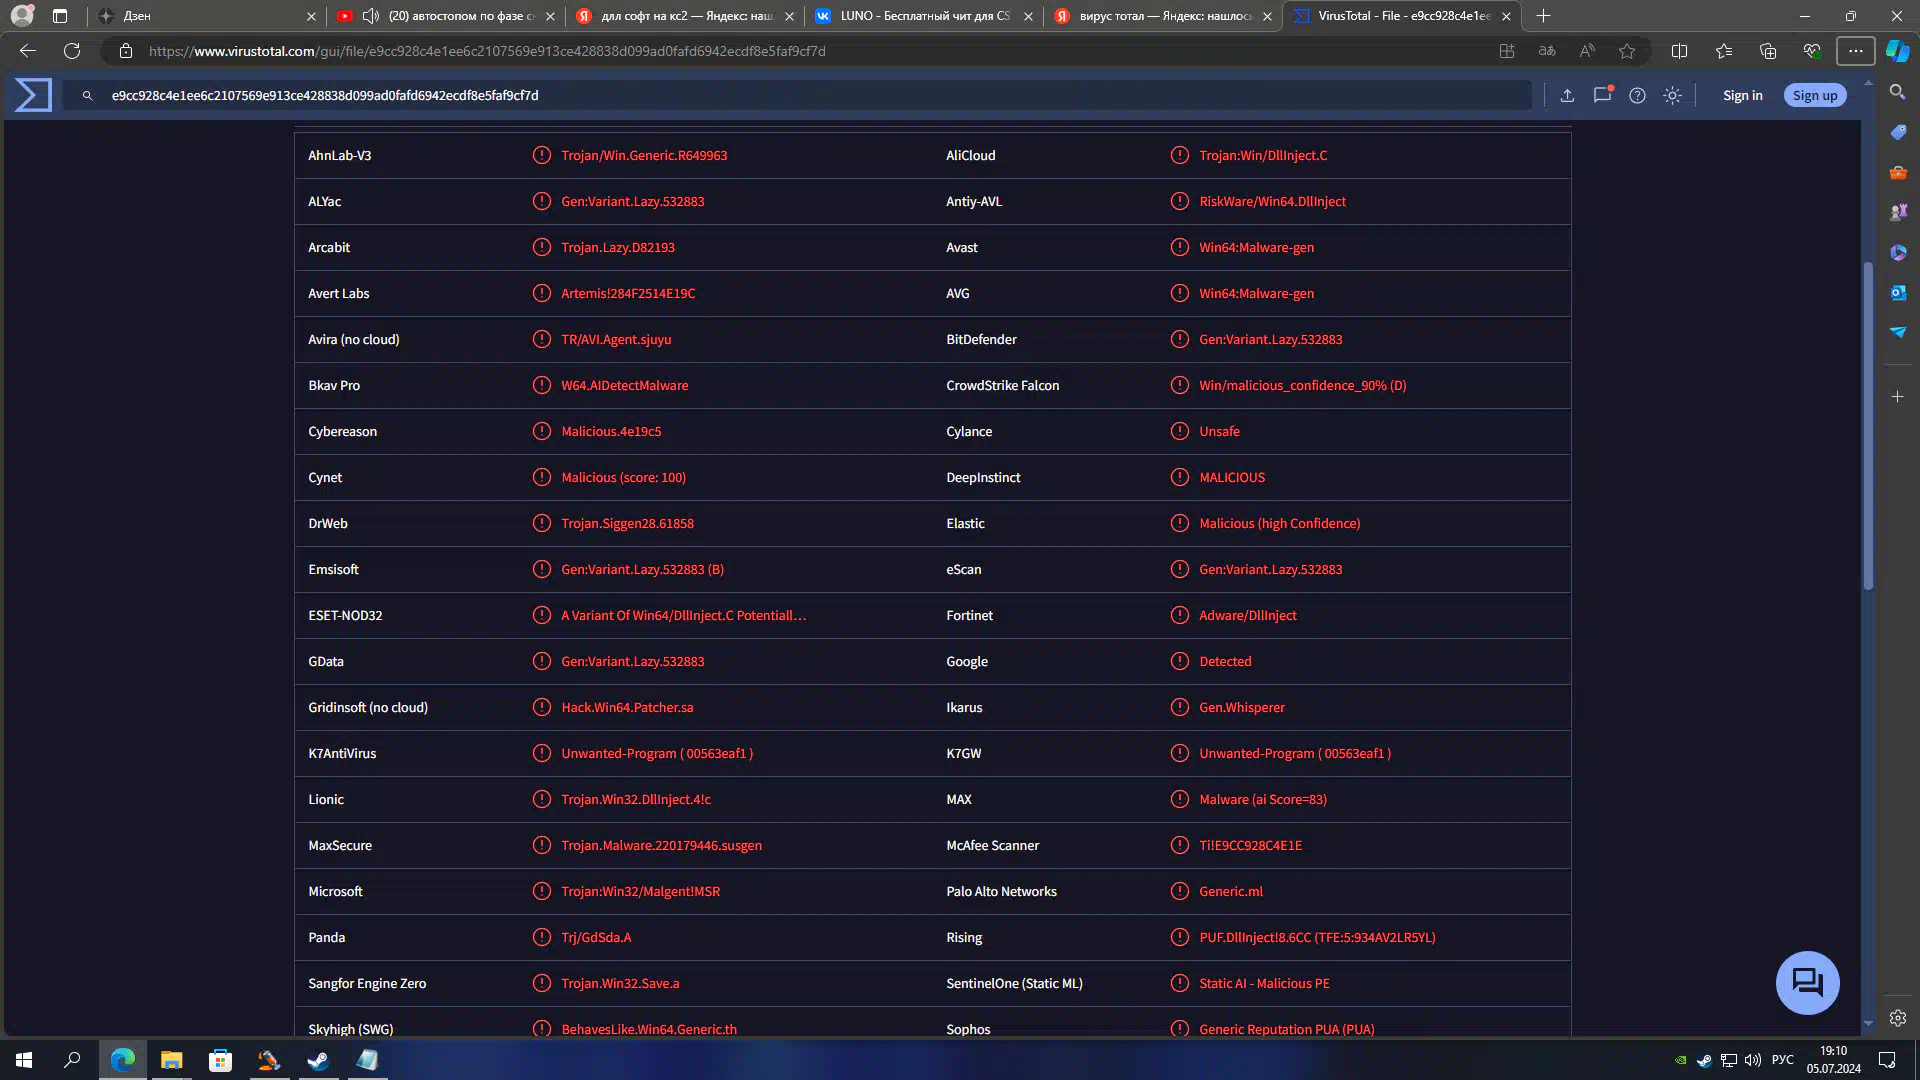Viewport: 1920px width, 1080px height.
Task: Open the Copilot icon in Edge
Action: point(1897,51)
